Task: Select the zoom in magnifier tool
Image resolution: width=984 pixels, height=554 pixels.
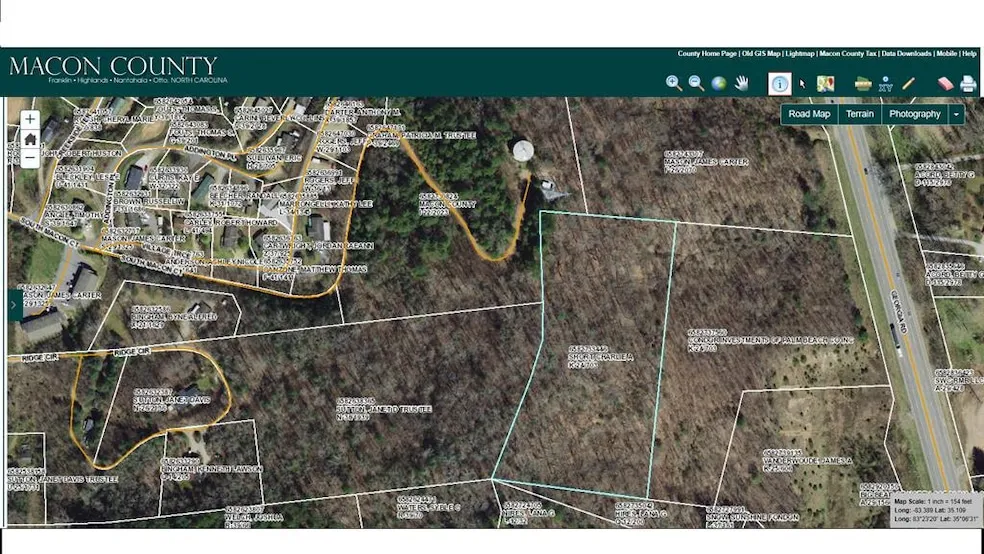Action: click(x=674, y=84)
